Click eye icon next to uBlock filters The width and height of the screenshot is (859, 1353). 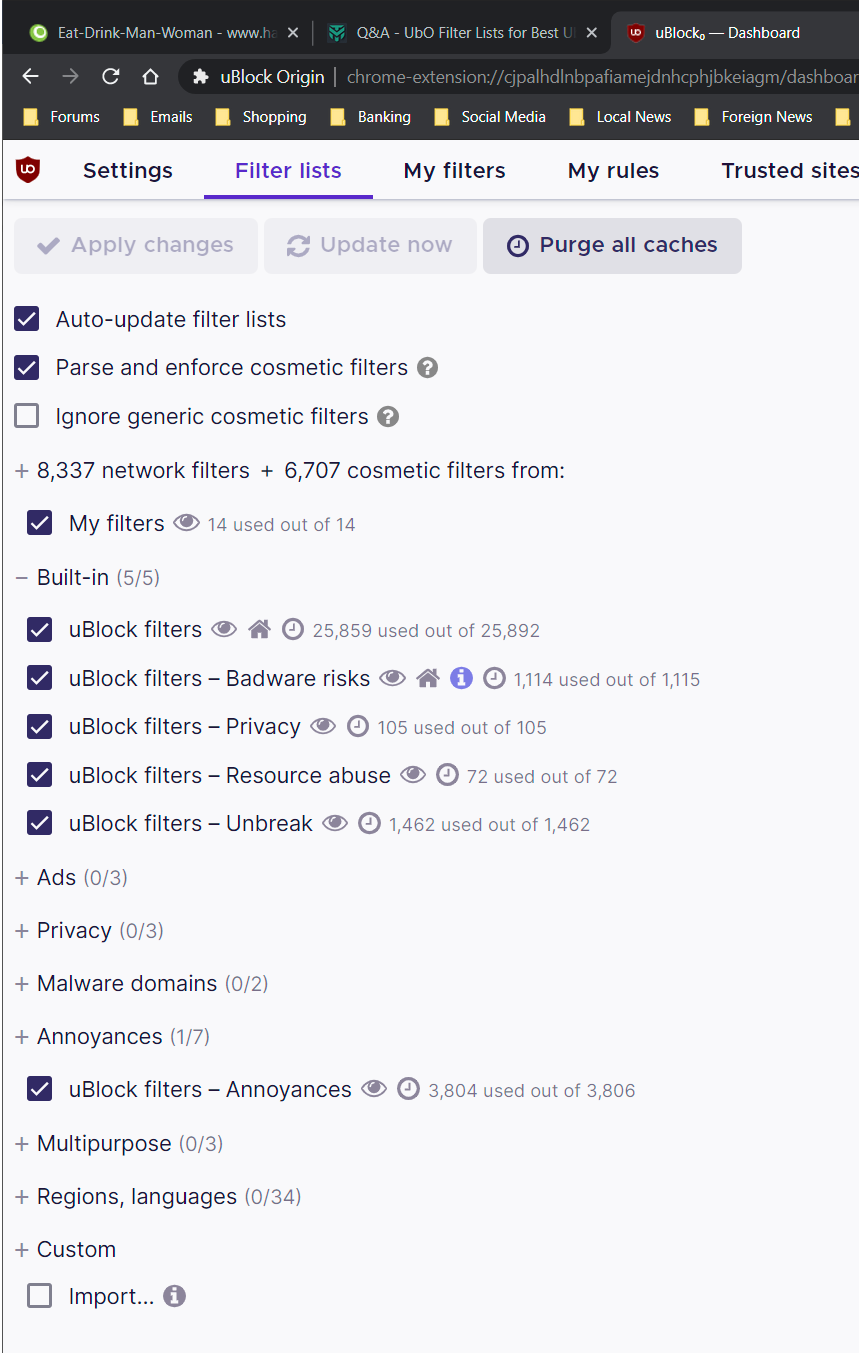(223, 630)
